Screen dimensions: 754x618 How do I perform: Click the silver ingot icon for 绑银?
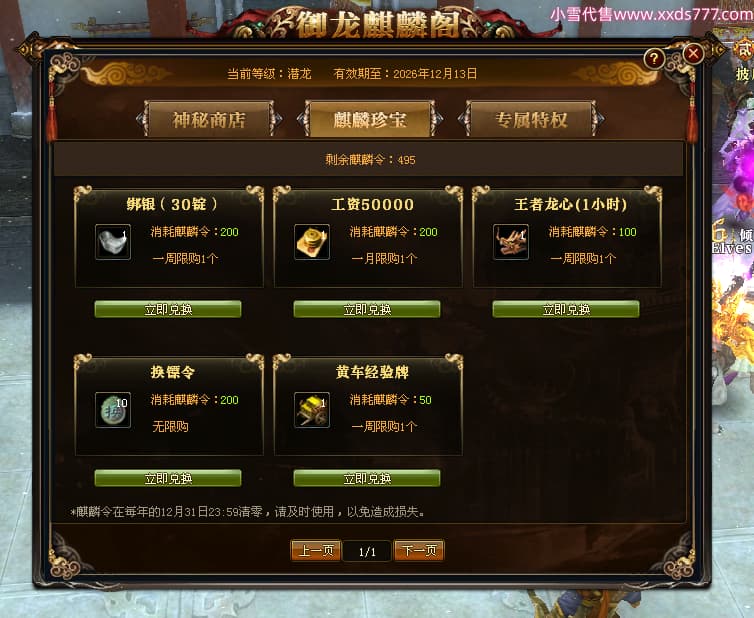pos(113,242)
